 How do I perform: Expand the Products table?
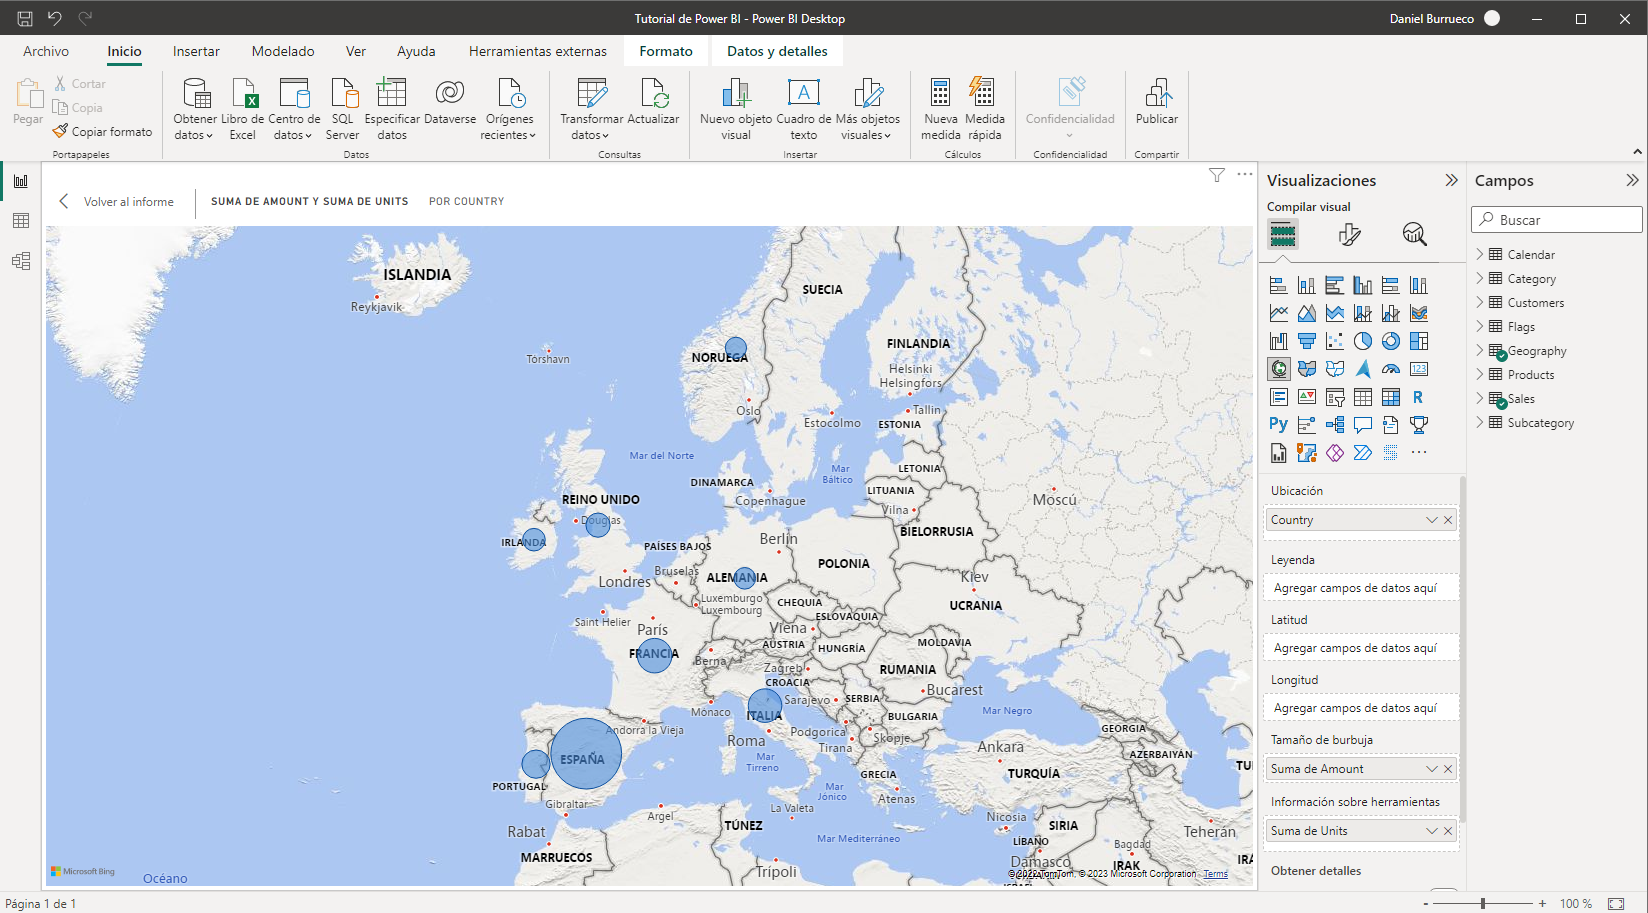click(x=1480, y=374)
